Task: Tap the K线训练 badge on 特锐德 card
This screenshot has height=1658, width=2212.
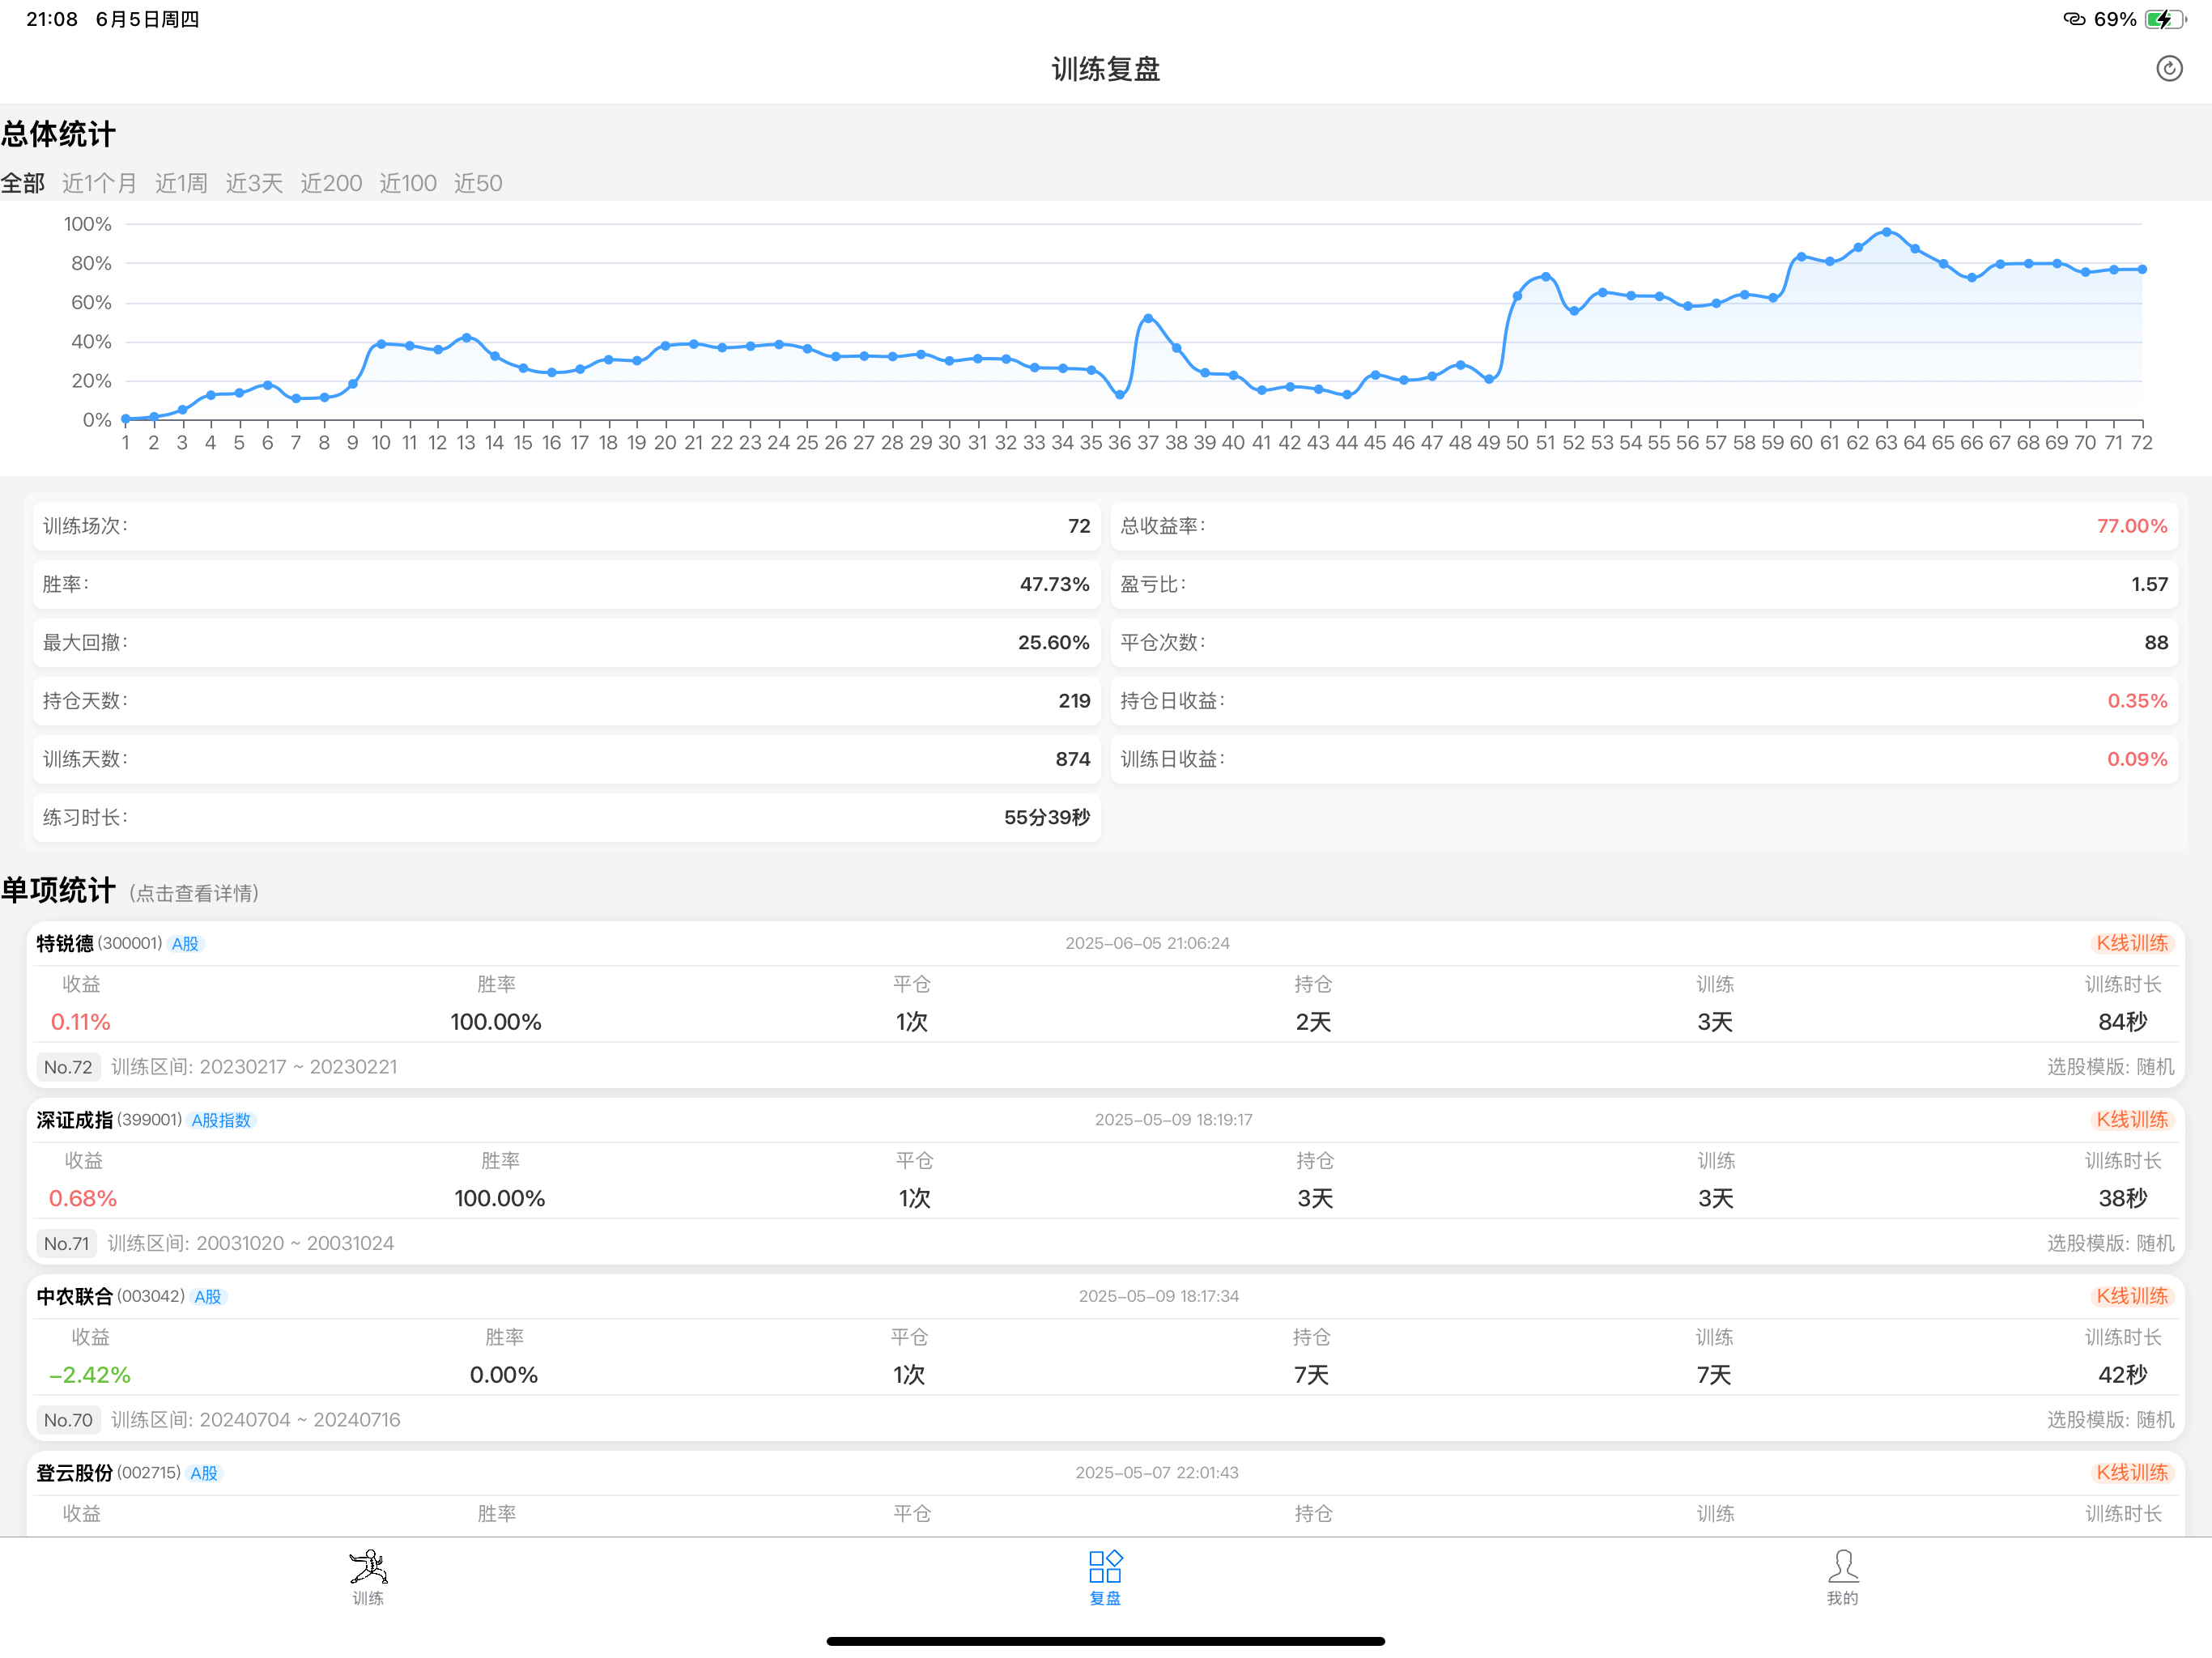Action: 2132,943
